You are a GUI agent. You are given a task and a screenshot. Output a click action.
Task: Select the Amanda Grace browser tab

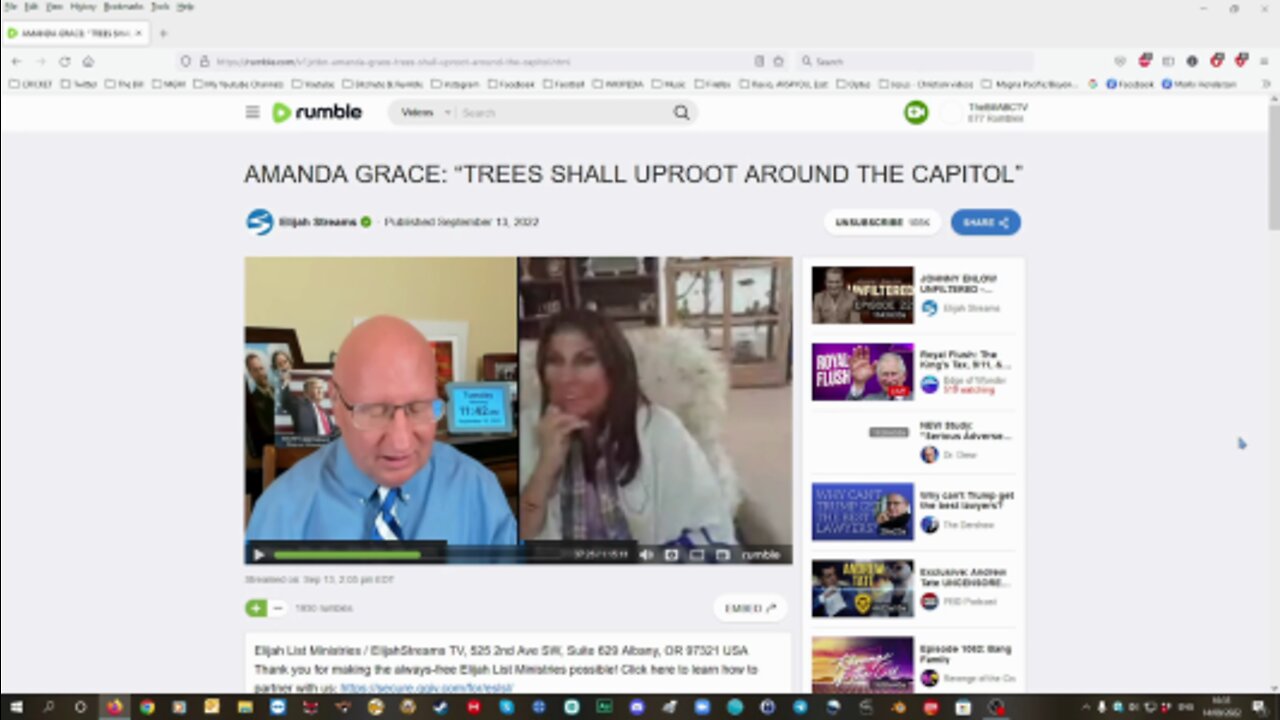[x=76, y=33]
